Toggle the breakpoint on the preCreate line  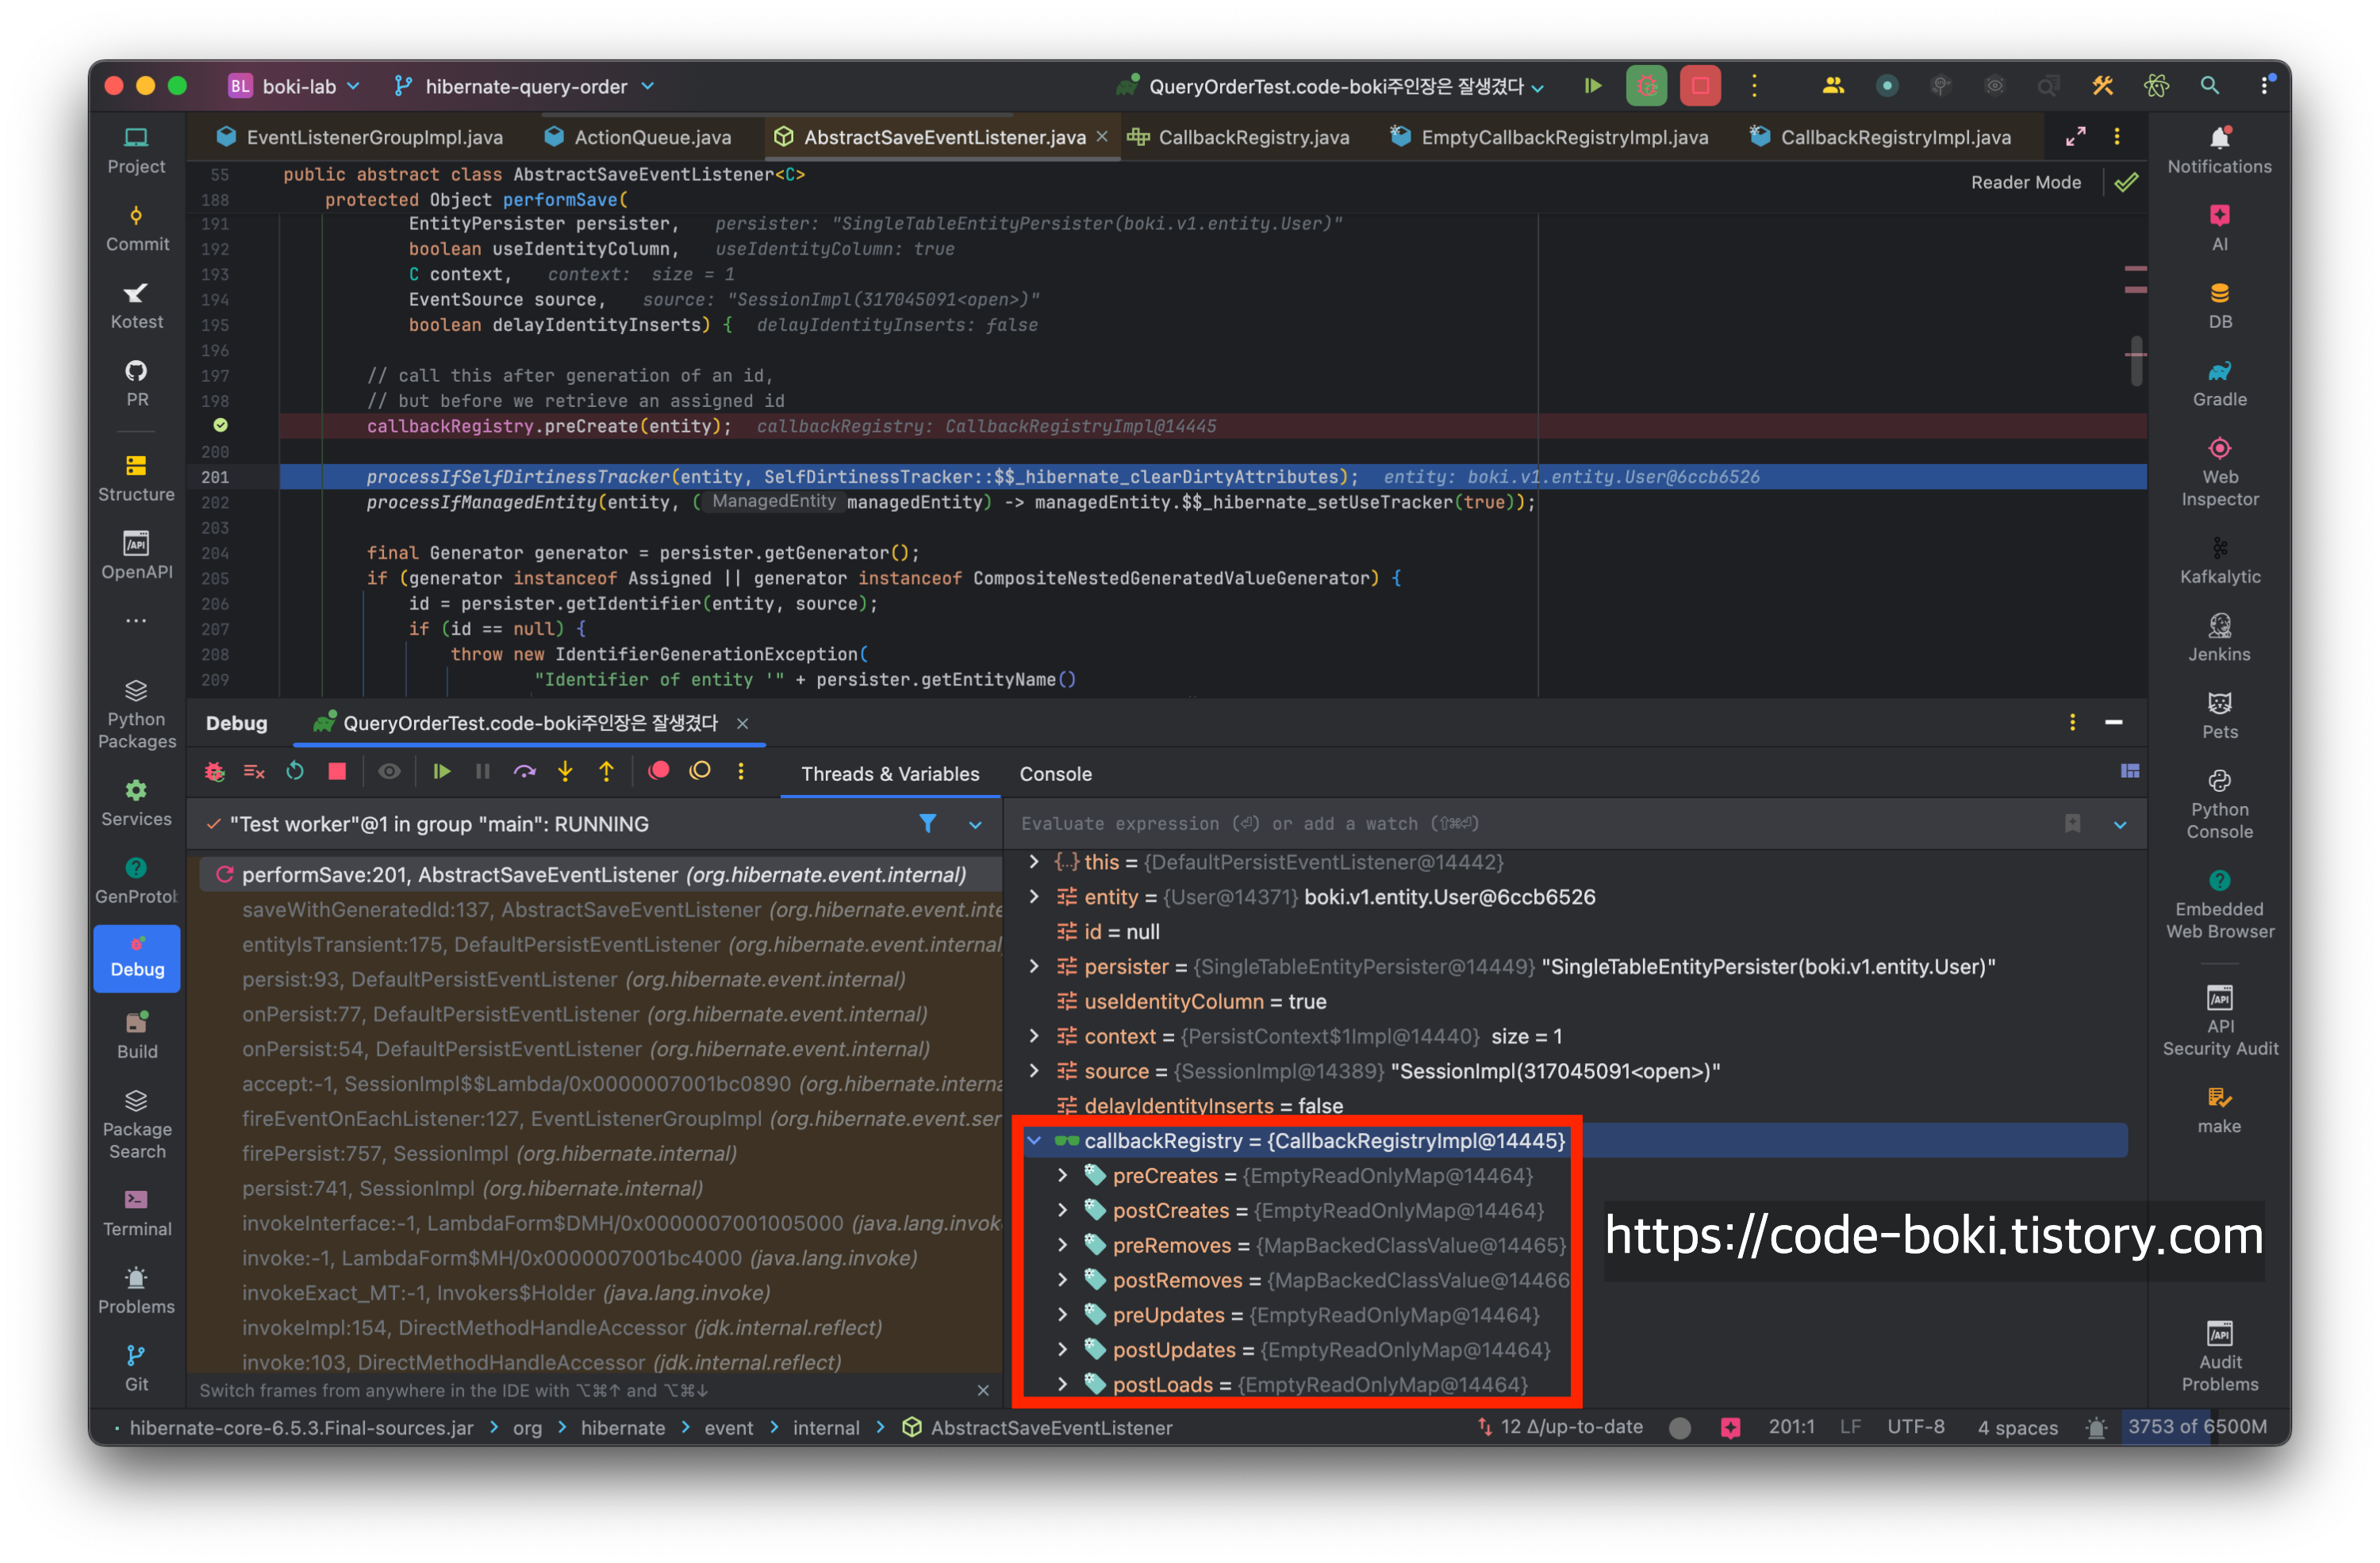[x=220, y=426]
